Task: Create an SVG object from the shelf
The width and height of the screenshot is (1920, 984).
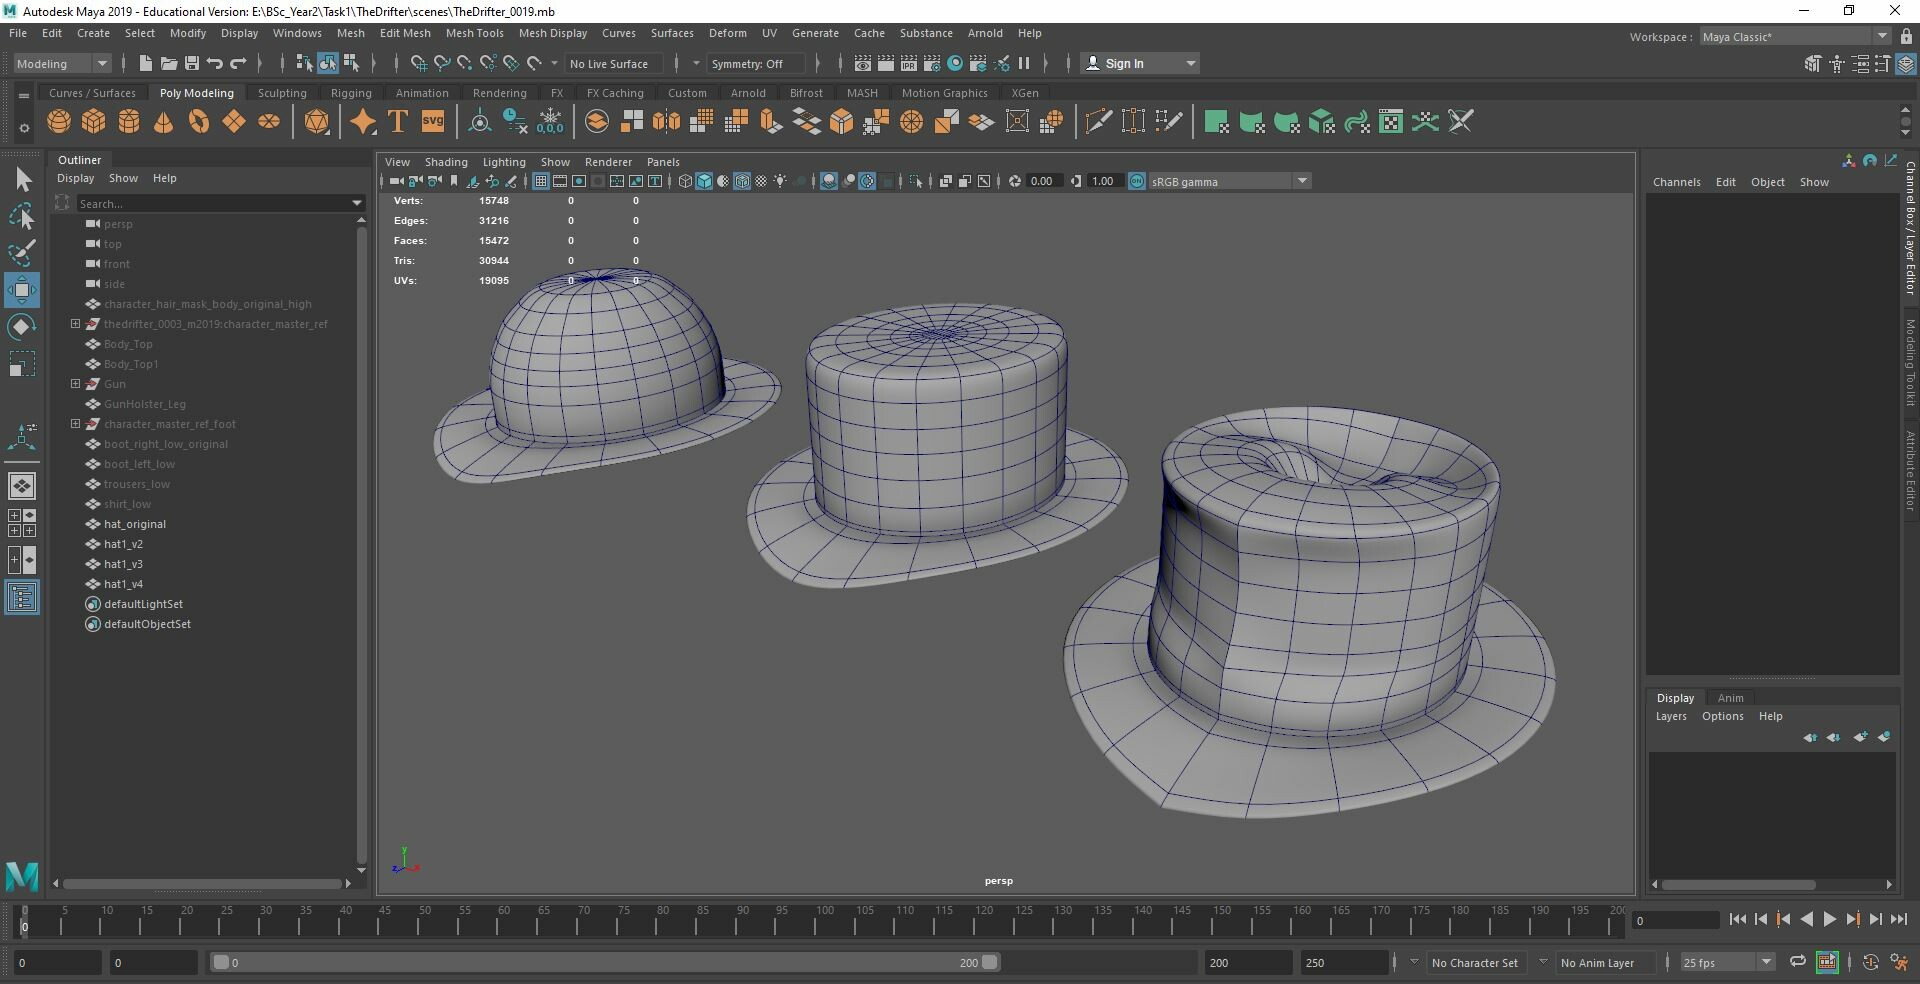Action: (432, 121)
